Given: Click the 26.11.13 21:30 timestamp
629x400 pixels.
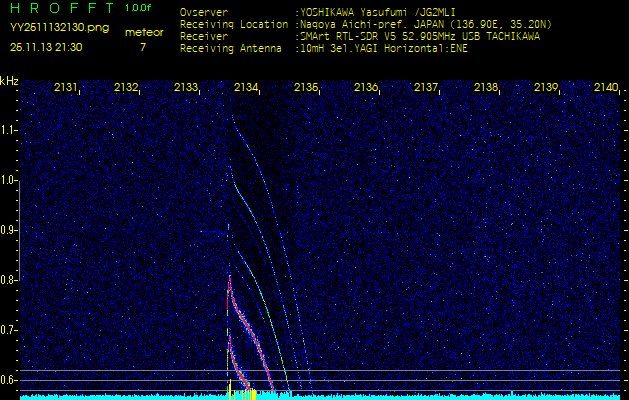Looking at the screenshot, I should click(x=46, y=47).
